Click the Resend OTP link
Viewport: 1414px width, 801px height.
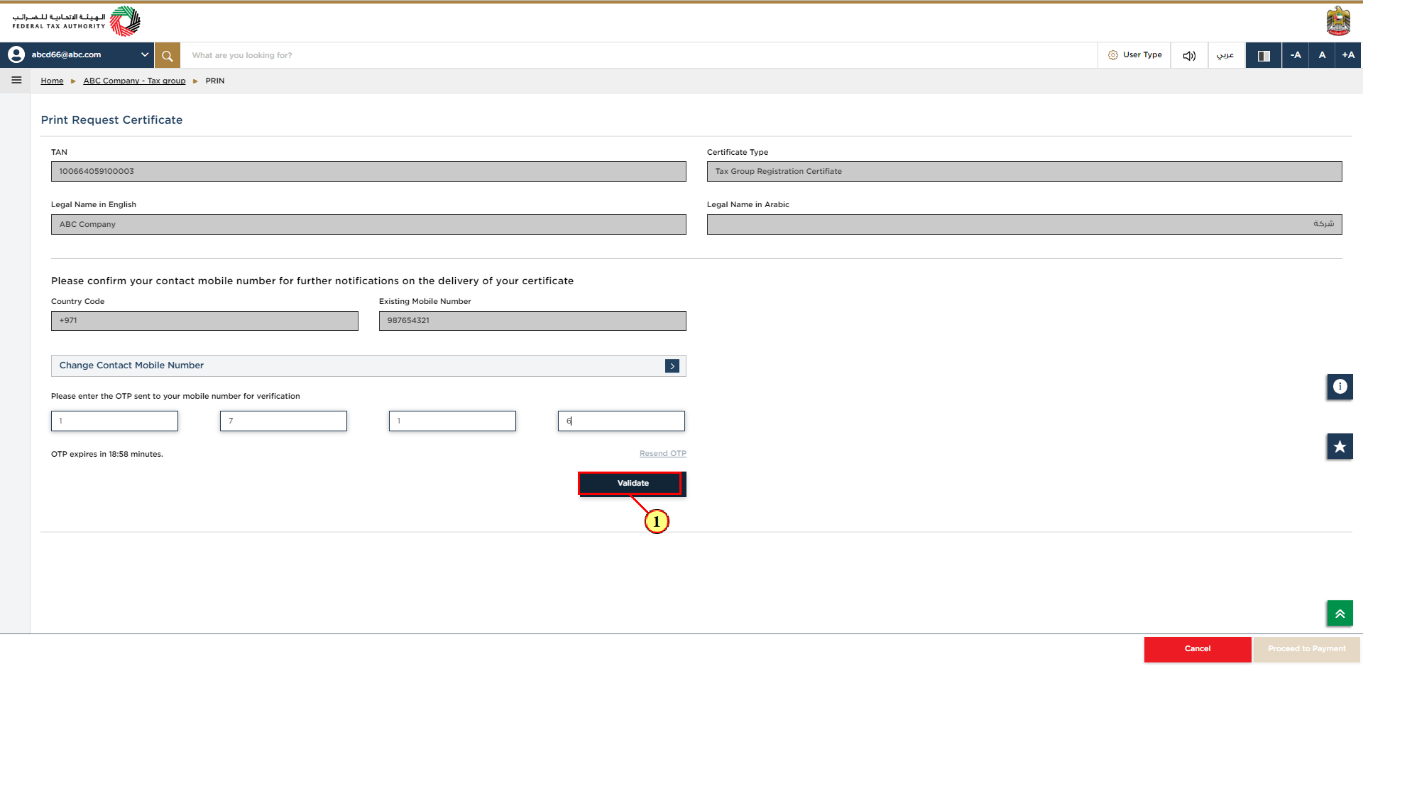tap(663, 454)
